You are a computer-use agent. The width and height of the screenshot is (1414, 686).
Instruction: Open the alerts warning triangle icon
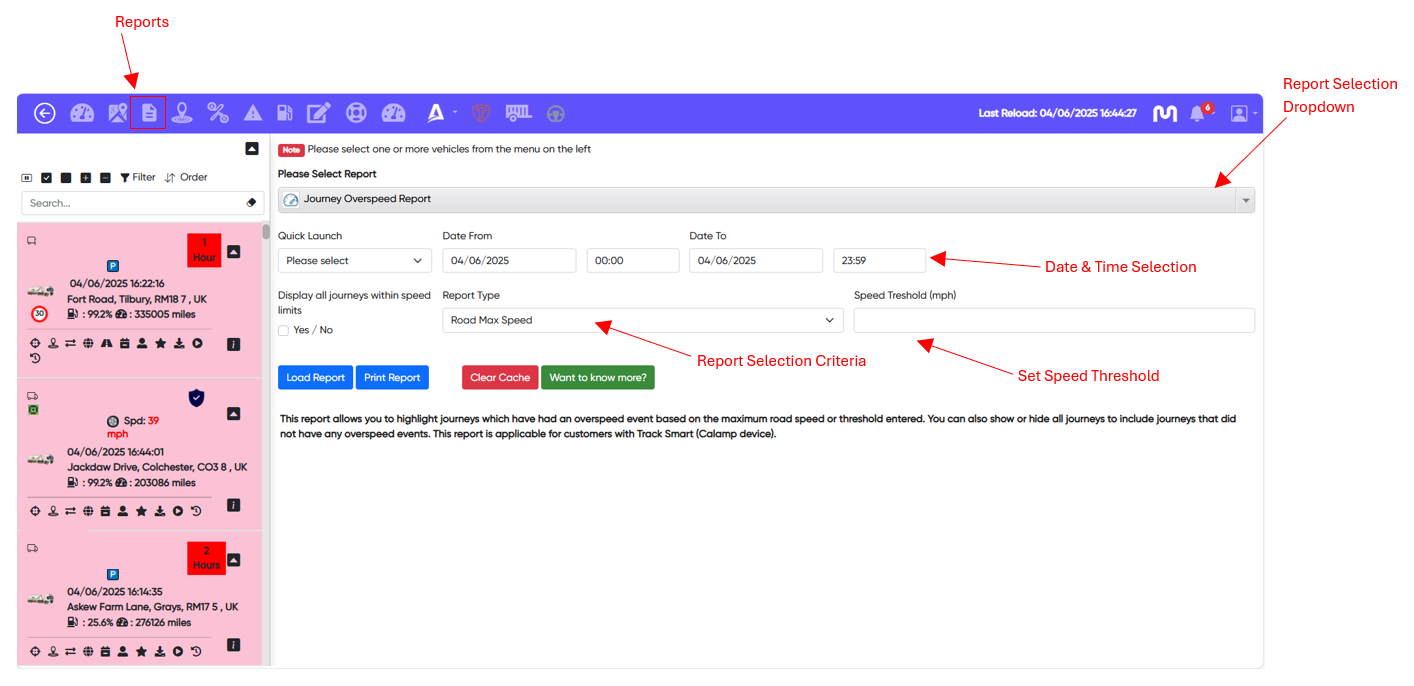click(x=252, y=113)
